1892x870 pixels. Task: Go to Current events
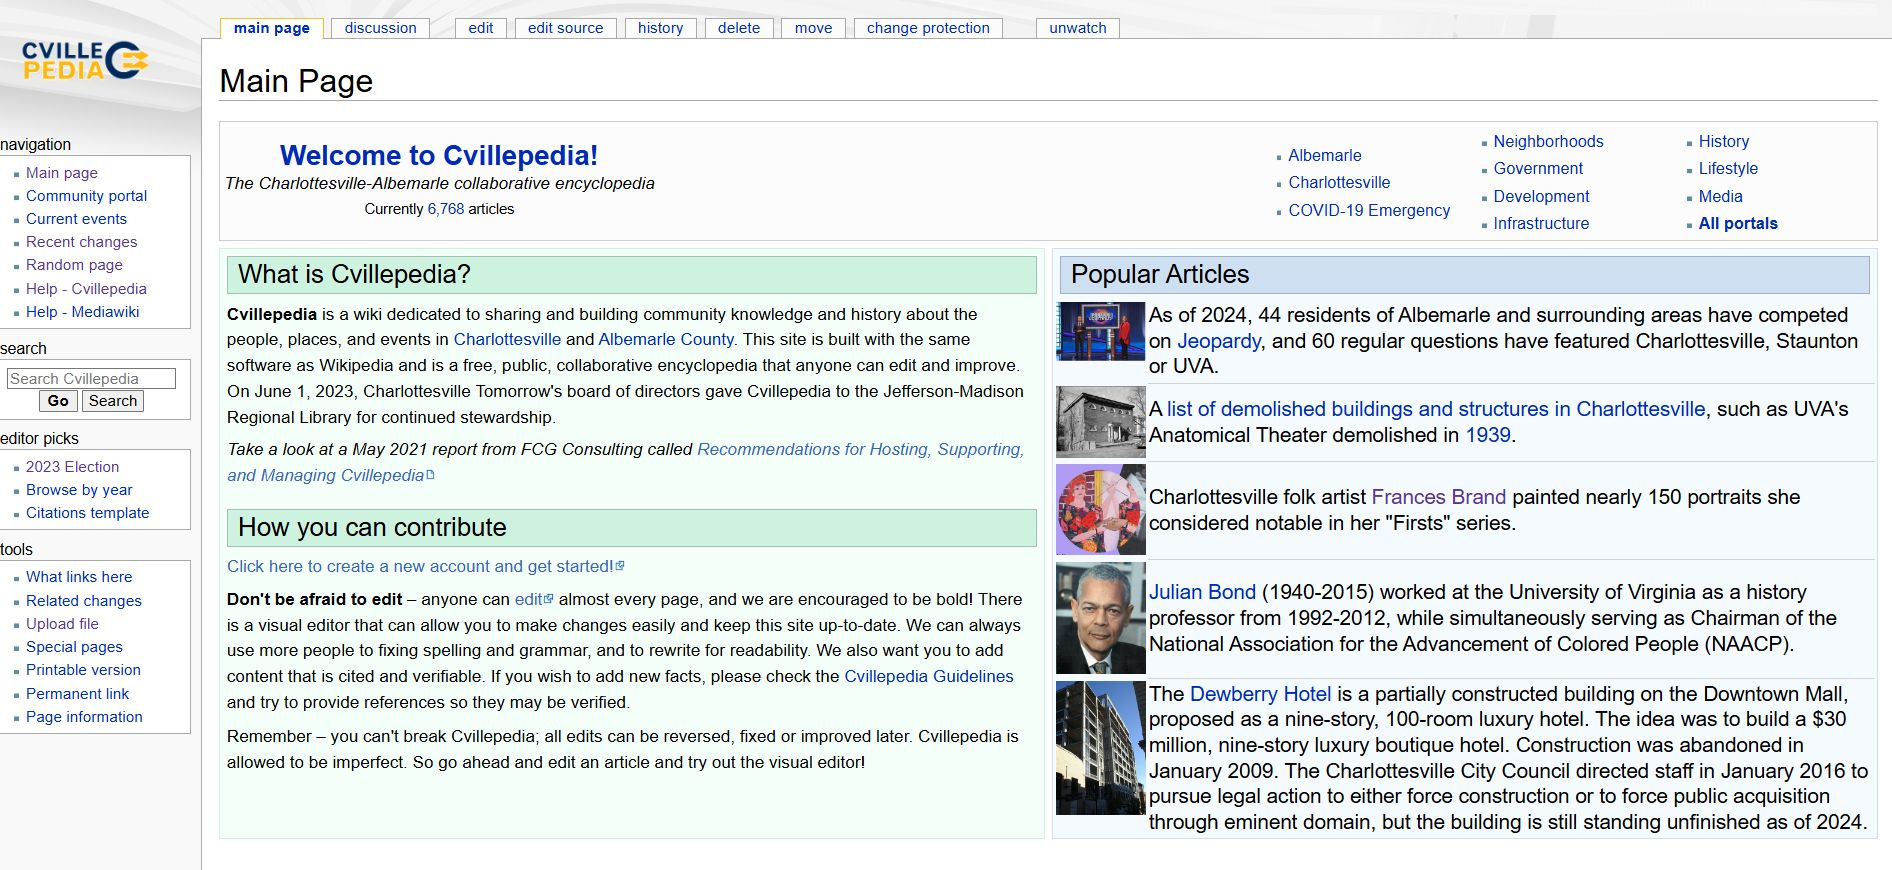click(x=76, y=219)
